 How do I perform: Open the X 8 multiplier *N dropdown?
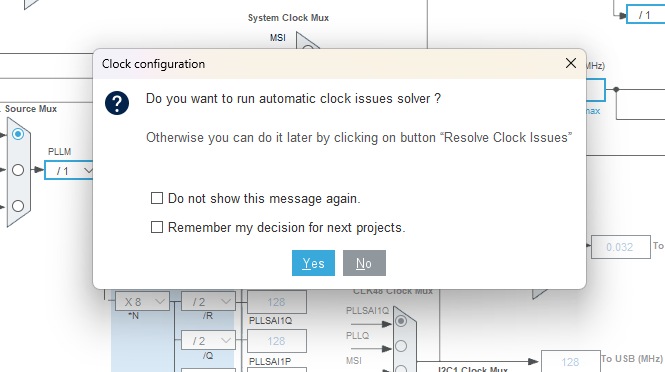[142, 302]
